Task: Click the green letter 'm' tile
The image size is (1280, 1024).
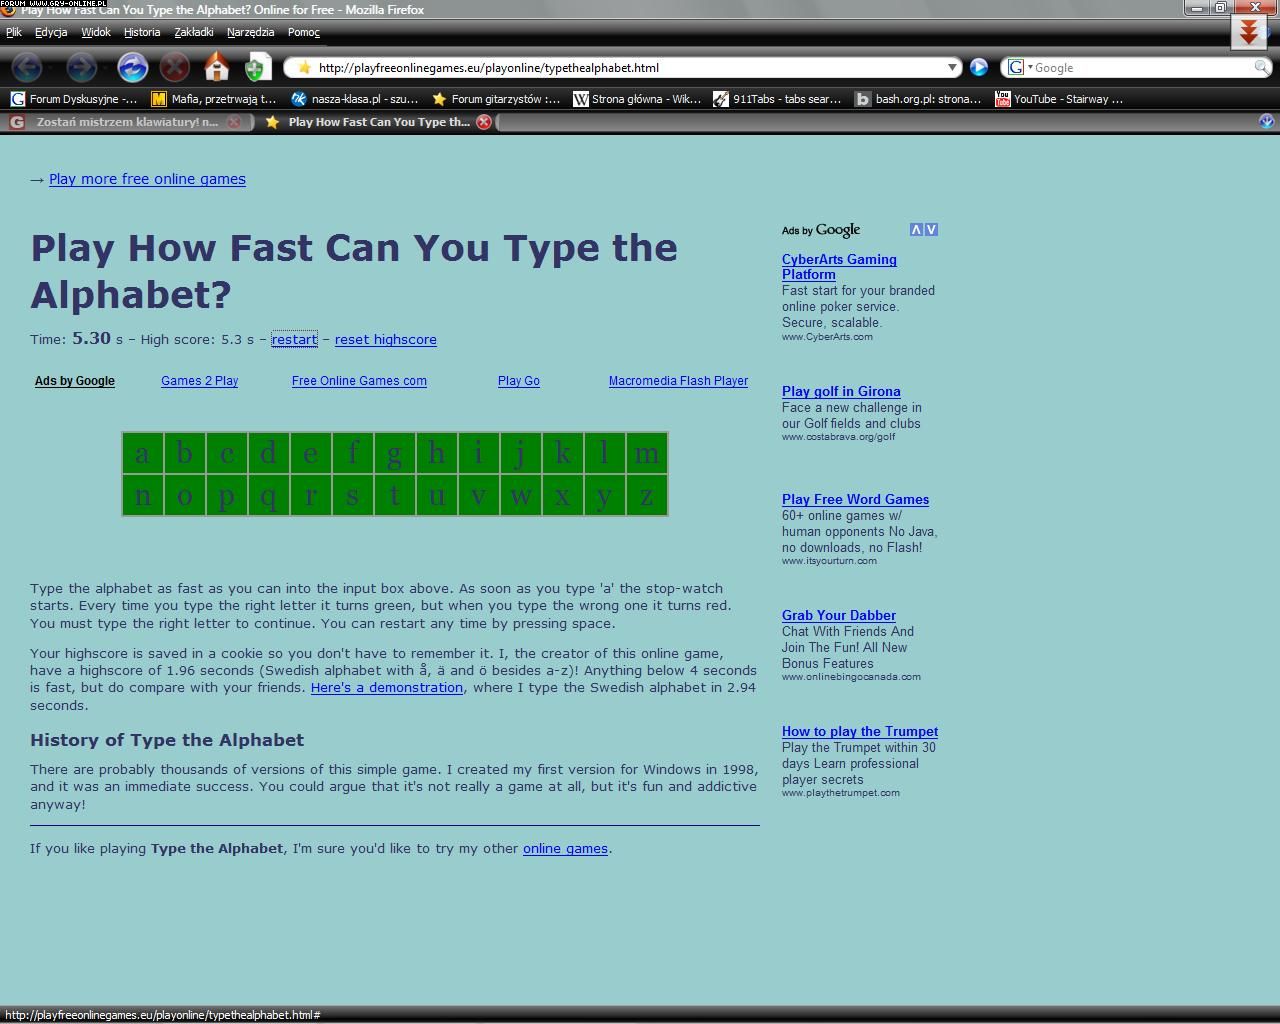Action: pyautogui.click(x=647, y=453)
